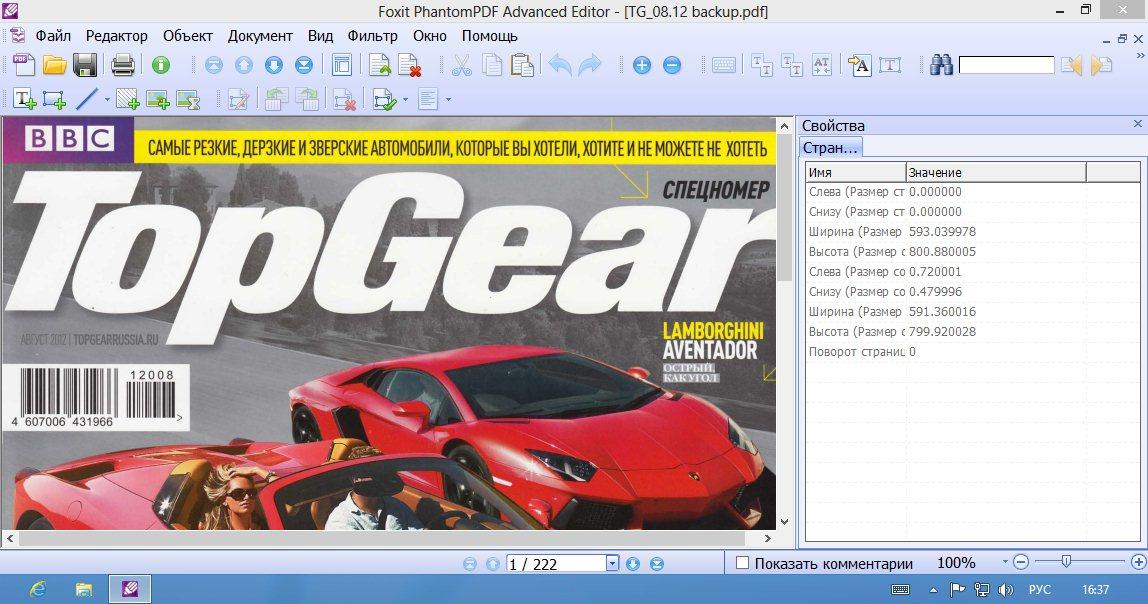Click the toolbar search input field
This screenshot has height=604, width=1148.
click(1007, 65)
